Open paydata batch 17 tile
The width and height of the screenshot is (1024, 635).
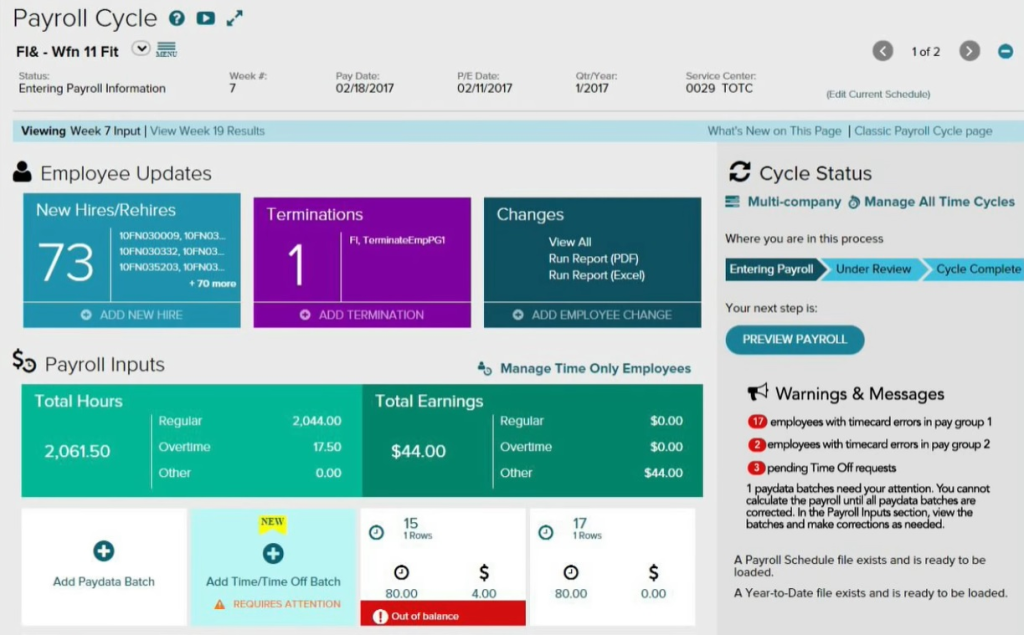point(611,565)
